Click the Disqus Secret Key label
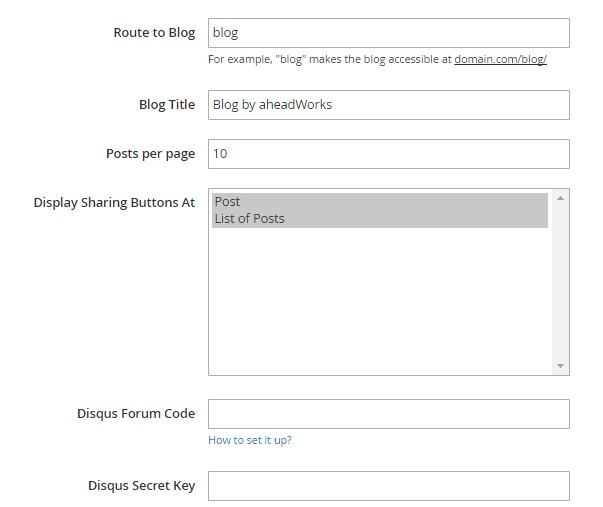The height and width of the screenshot is (507, 603). [142, 485]
